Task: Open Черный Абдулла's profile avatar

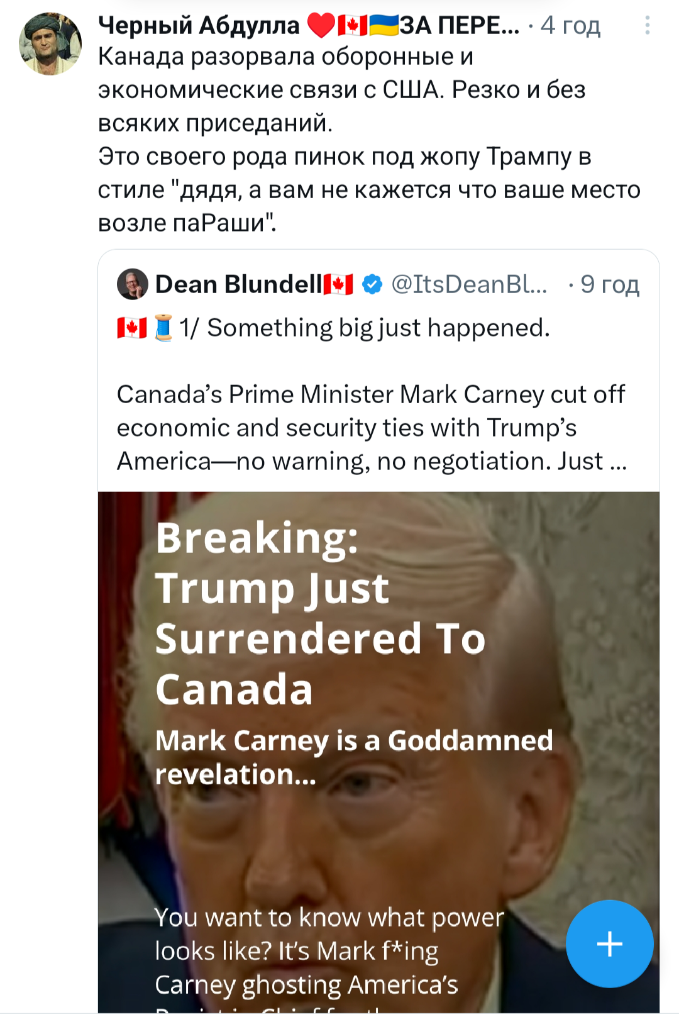Action: coord(51,44)
